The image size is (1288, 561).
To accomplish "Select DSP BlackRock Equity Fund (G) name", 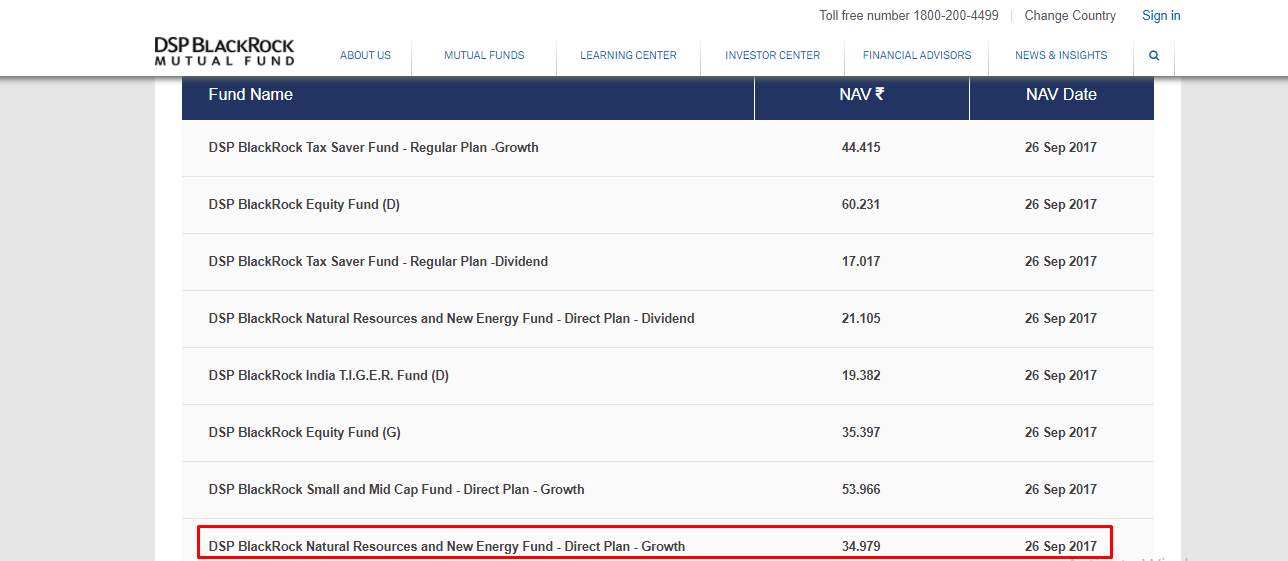I will coord(305,433).
